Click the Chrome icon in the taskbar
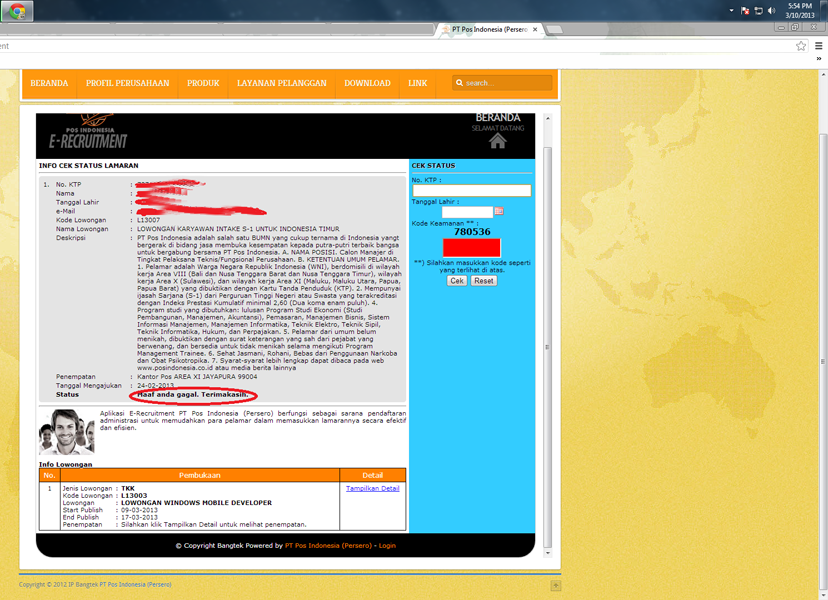The width and height of the screenshot is (828, 600). coord(17,11)
